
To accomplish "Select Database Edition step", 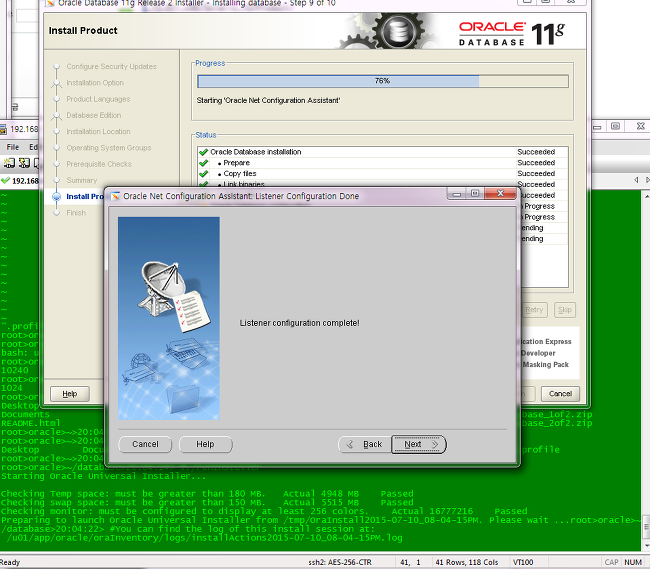I will [x=94, y=115].
